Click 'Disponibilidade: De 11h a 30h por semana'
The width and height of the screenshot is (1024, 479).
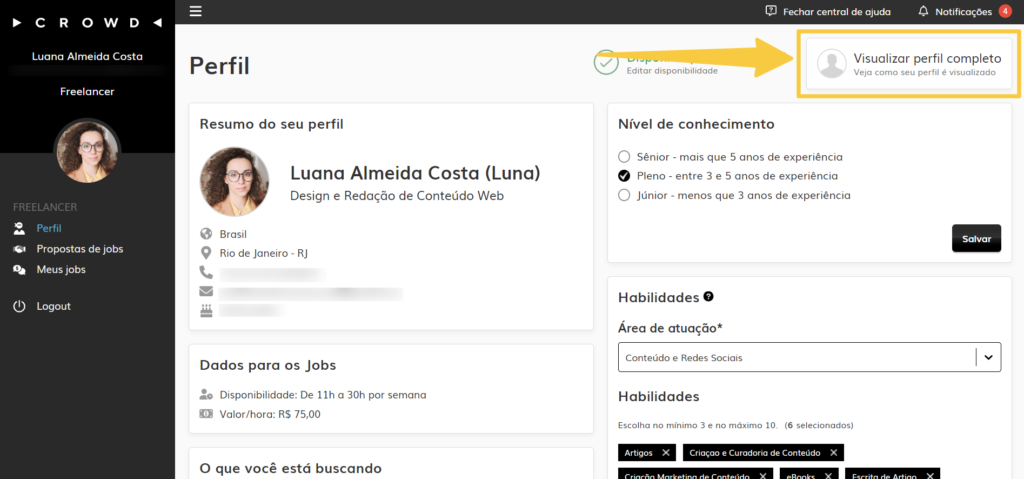[323, 395]
